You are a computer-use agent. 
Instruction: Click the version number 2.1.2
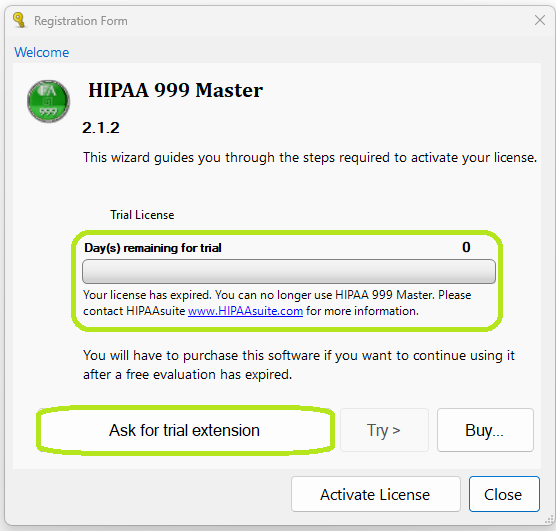coord(101,128)
